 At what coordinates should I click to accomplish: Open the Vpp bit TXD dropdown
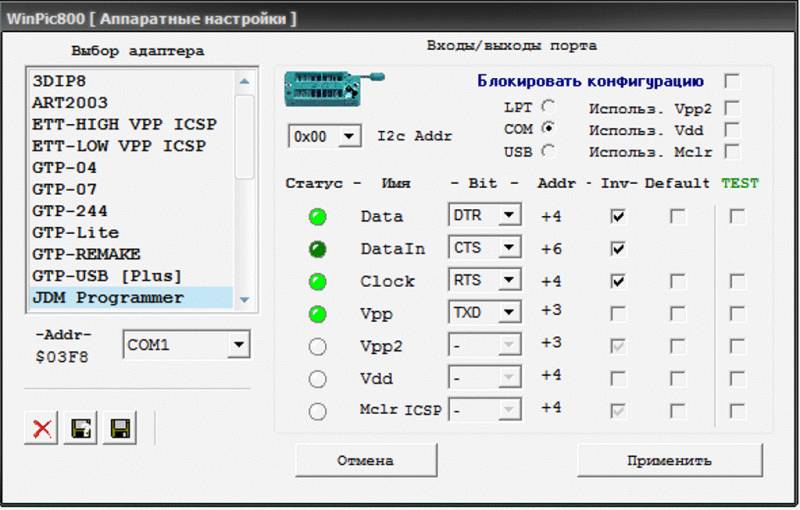click(509, 312)
